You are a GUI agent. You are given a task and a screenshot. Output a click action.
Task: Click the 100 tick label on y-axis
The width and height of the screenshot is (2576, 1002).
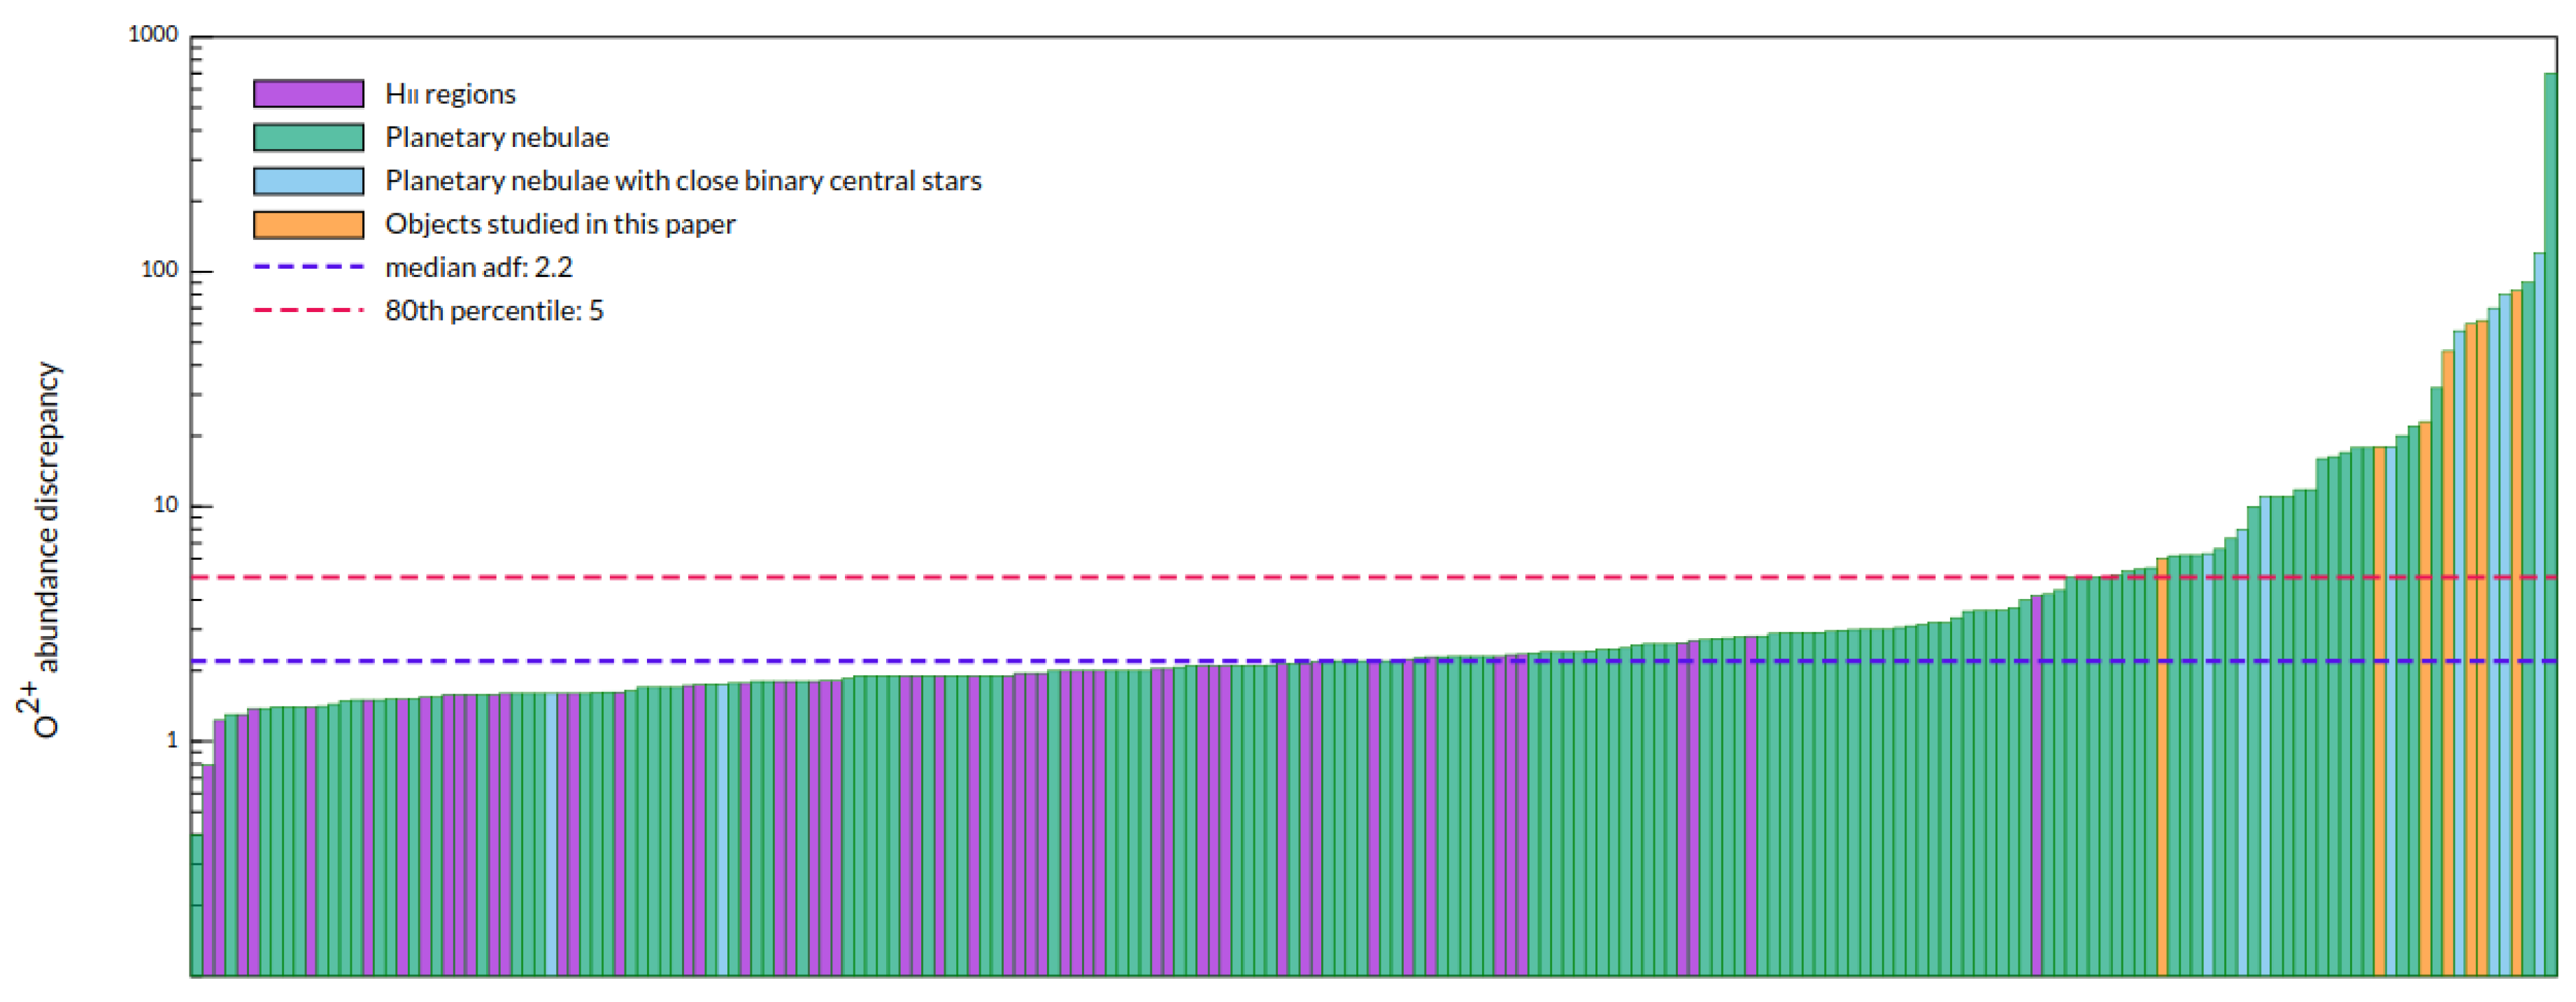click(x=160, y=270)
